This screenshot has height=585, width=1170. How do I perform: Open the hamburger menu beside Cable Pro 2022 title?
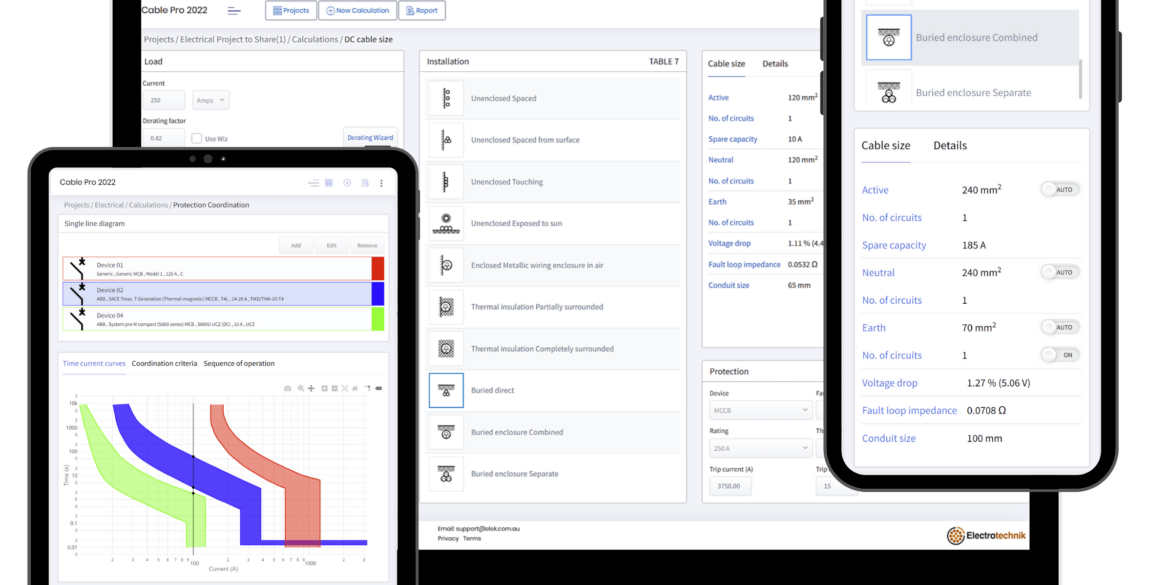pyautogui.click(x=234, y=10)
